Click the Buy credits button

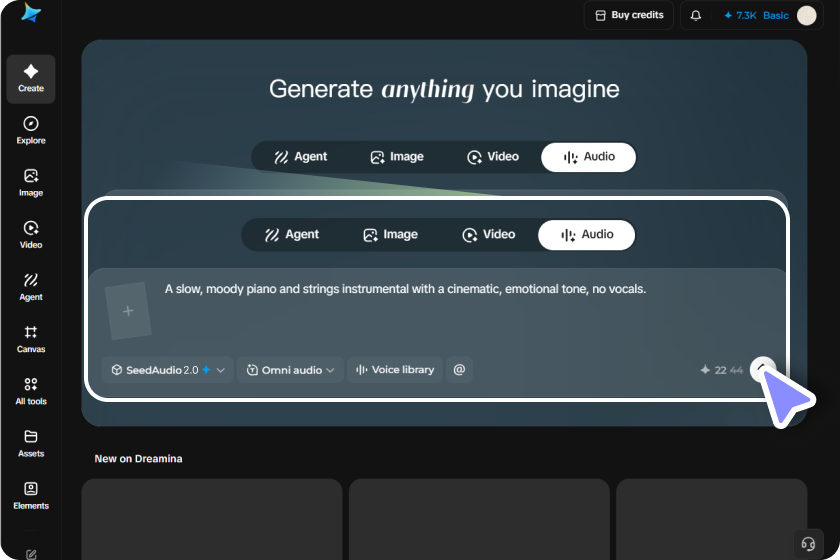(x=629, y=15)
